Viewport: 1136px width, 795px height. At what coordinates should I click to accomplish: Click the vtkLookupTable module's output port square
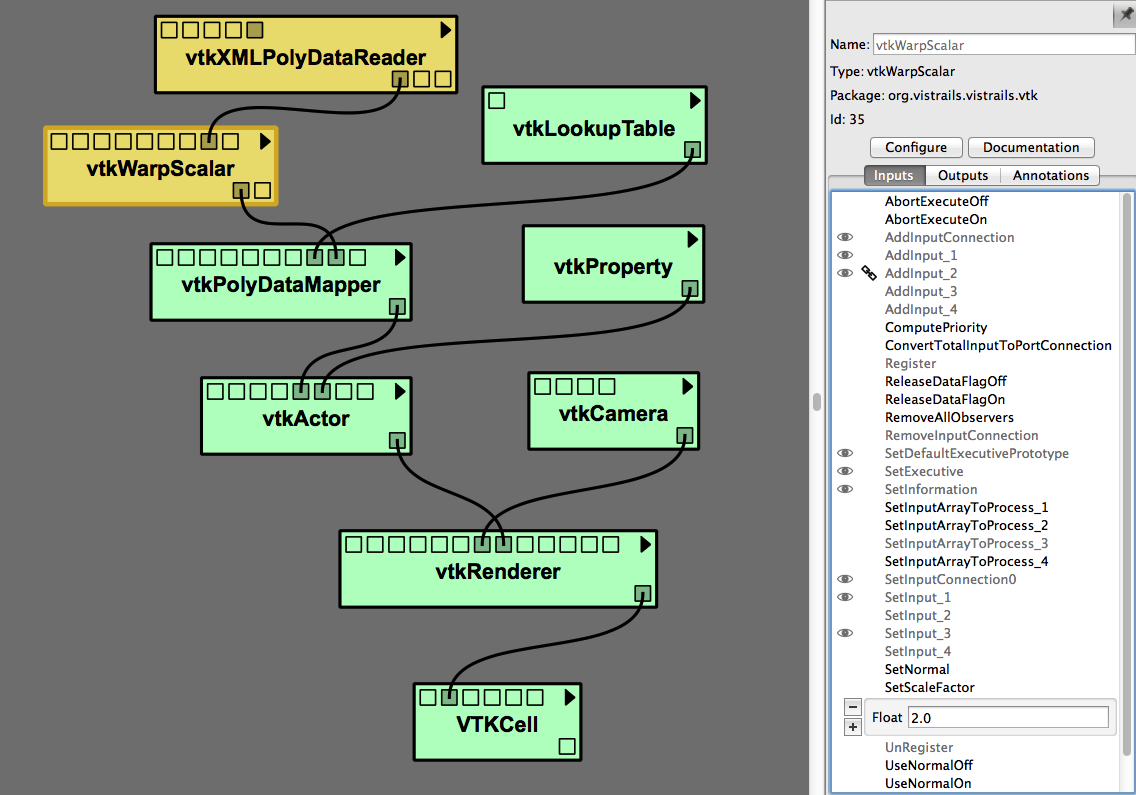click(x=692, y=150)
